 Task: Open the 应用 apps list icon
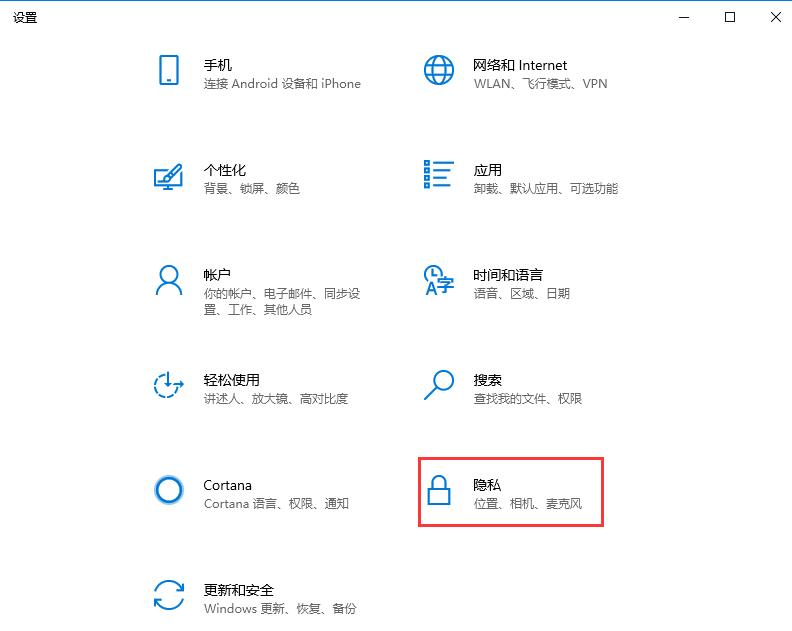438,174
